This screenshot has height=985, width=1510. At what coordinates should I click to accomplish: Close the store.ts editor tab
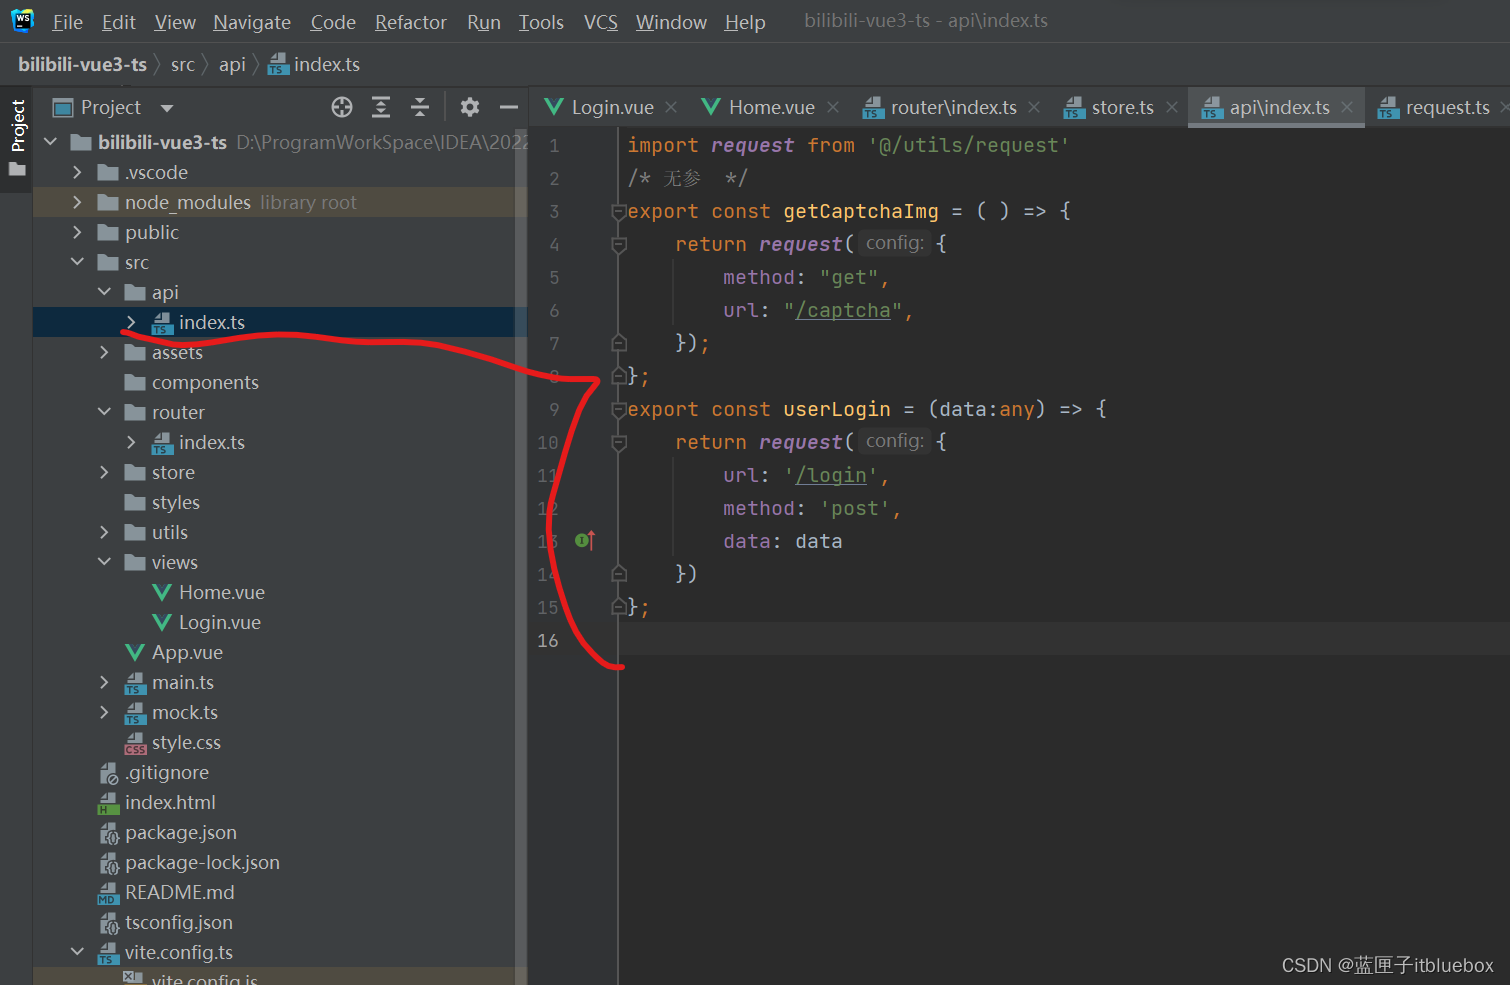pyautogui.click(x=1171, y=107)
